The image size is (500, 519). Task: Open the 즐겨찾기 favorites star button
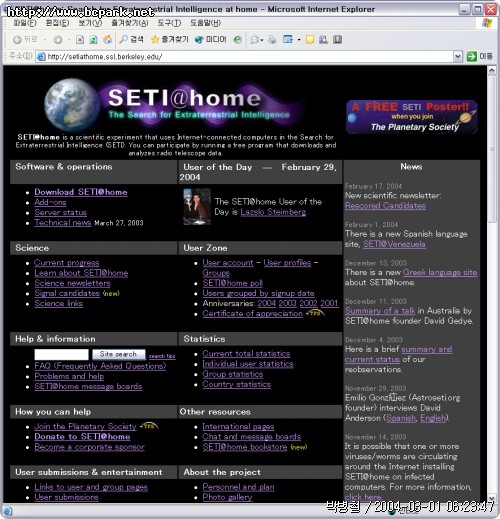169,40
